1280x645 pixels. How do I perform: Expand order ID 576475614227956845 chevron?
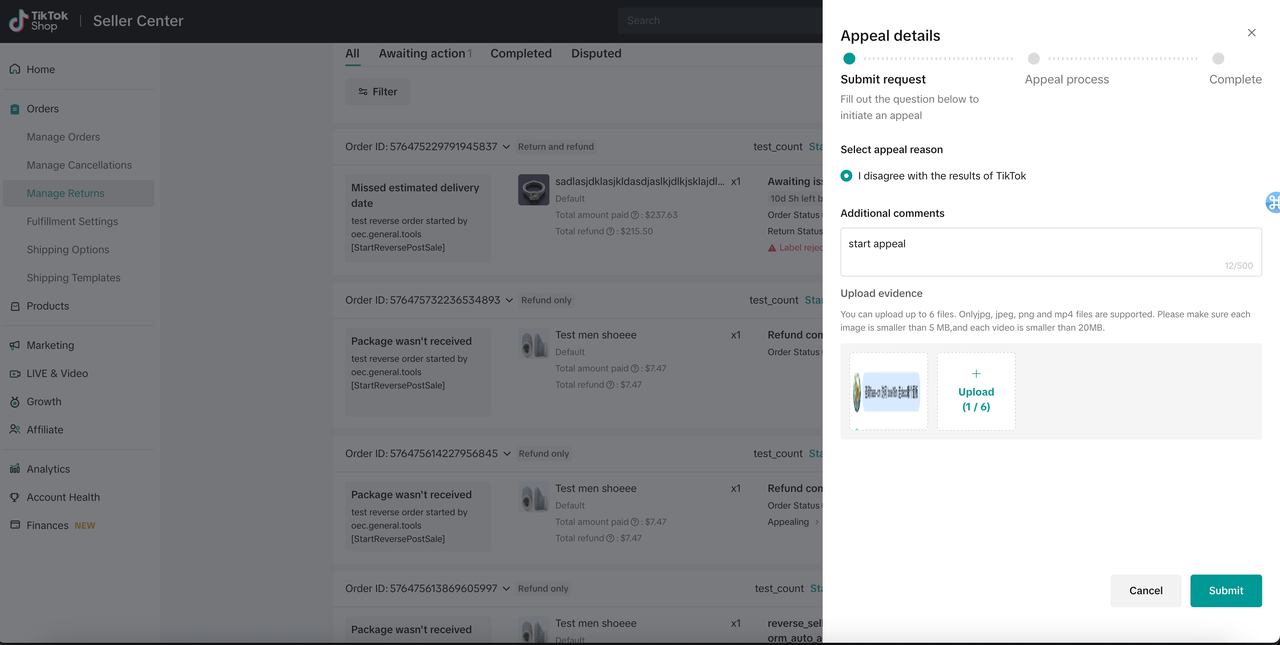[x=507, y=454]
